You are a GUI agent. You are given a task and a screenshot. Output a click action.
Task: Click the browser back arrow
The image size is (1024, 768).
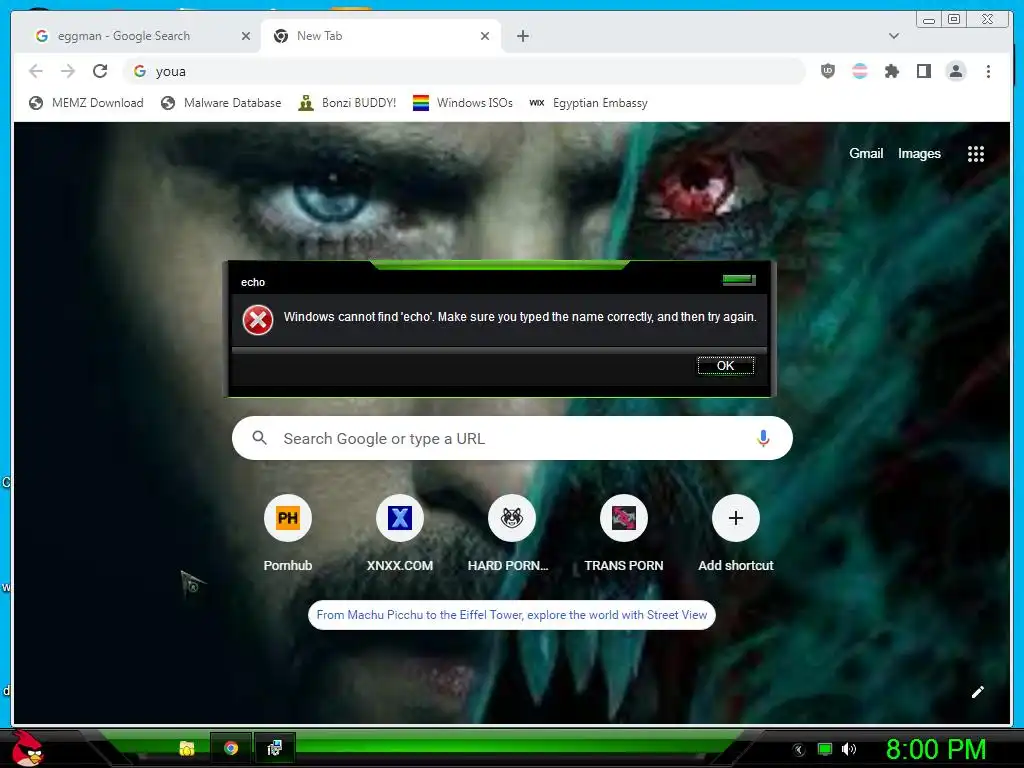pos(36,71)
